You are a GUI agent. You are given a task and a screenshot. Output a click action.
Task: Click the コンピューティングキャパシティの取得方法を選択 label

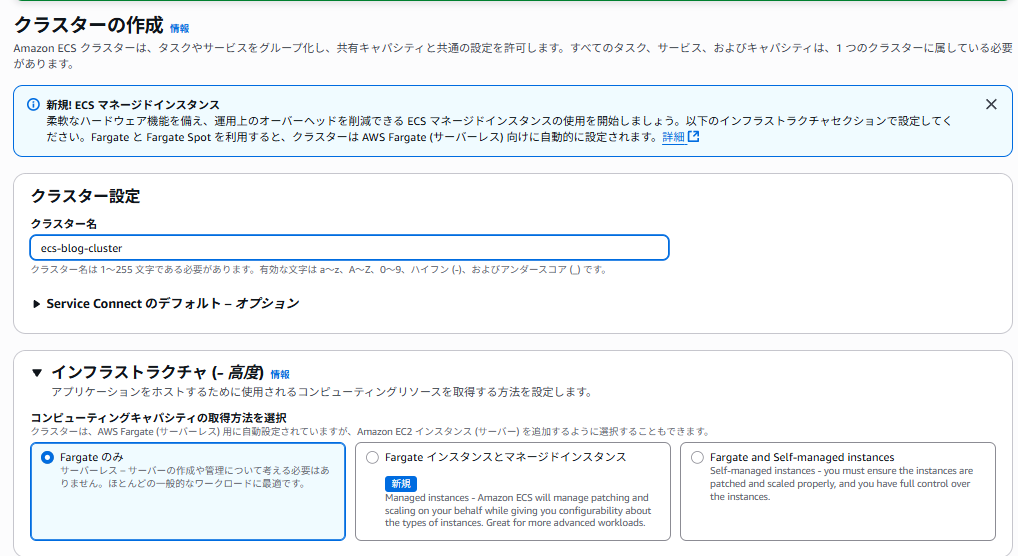(158, 417)
